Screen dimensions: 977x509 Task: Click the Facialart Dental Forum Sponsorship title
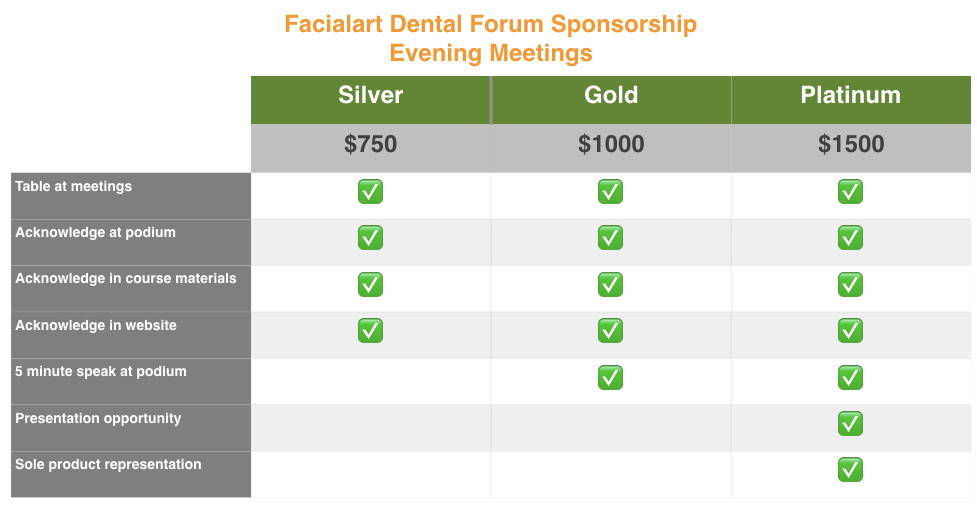tap(490, 25)
